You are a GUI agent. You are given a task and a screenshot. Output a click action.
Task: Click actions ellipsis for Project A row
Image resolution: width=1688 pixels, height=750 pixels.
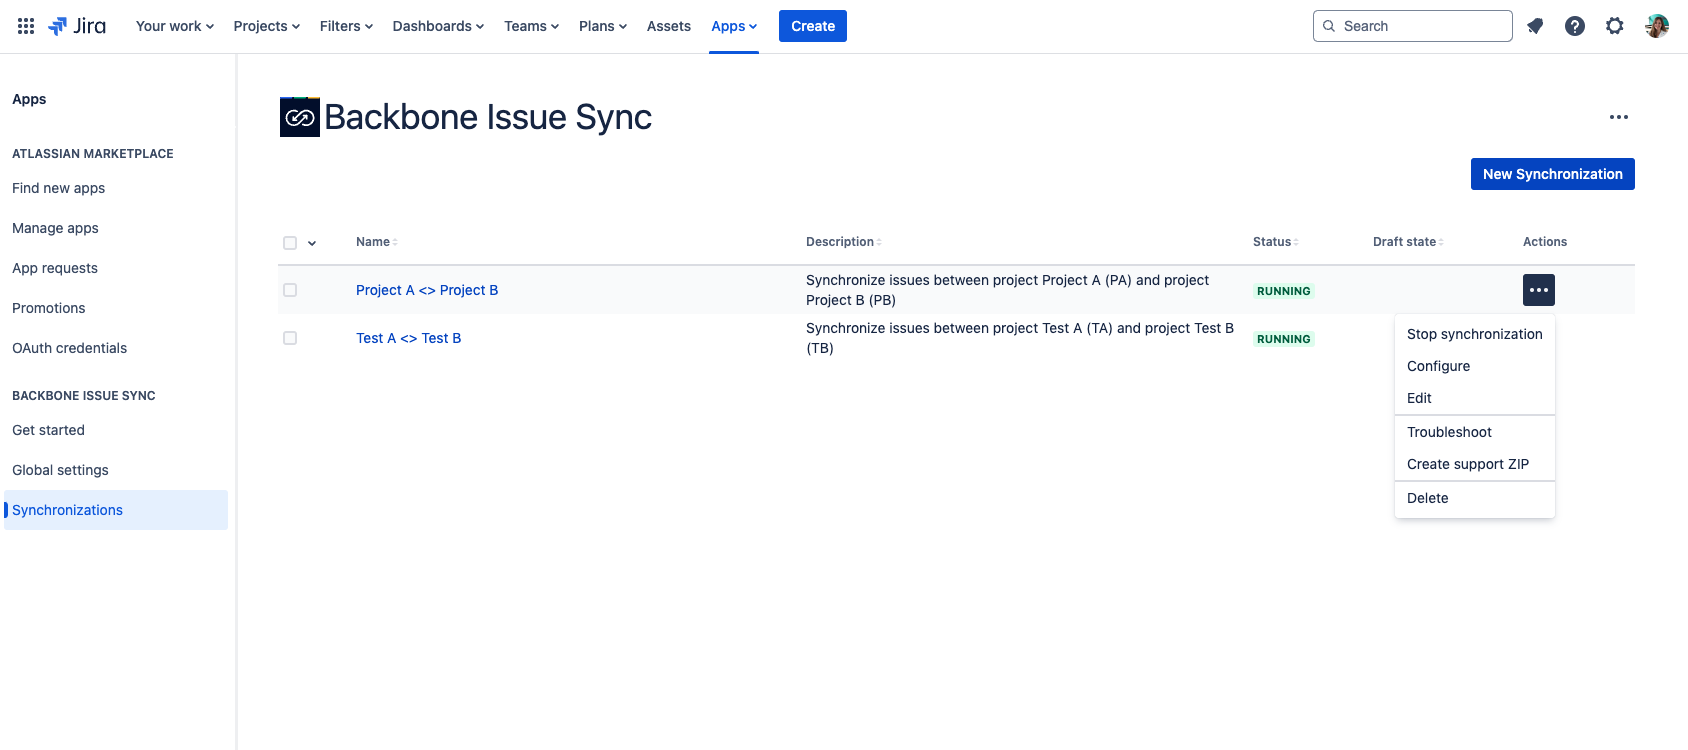point(1539,290)
